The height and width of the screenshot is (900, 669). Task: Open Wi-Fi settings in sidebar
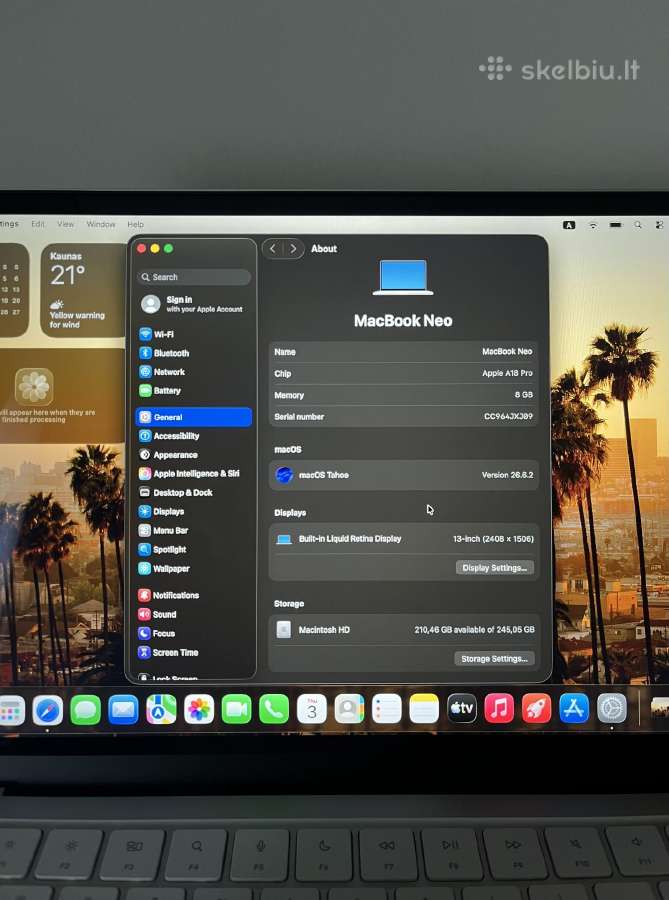194,334
